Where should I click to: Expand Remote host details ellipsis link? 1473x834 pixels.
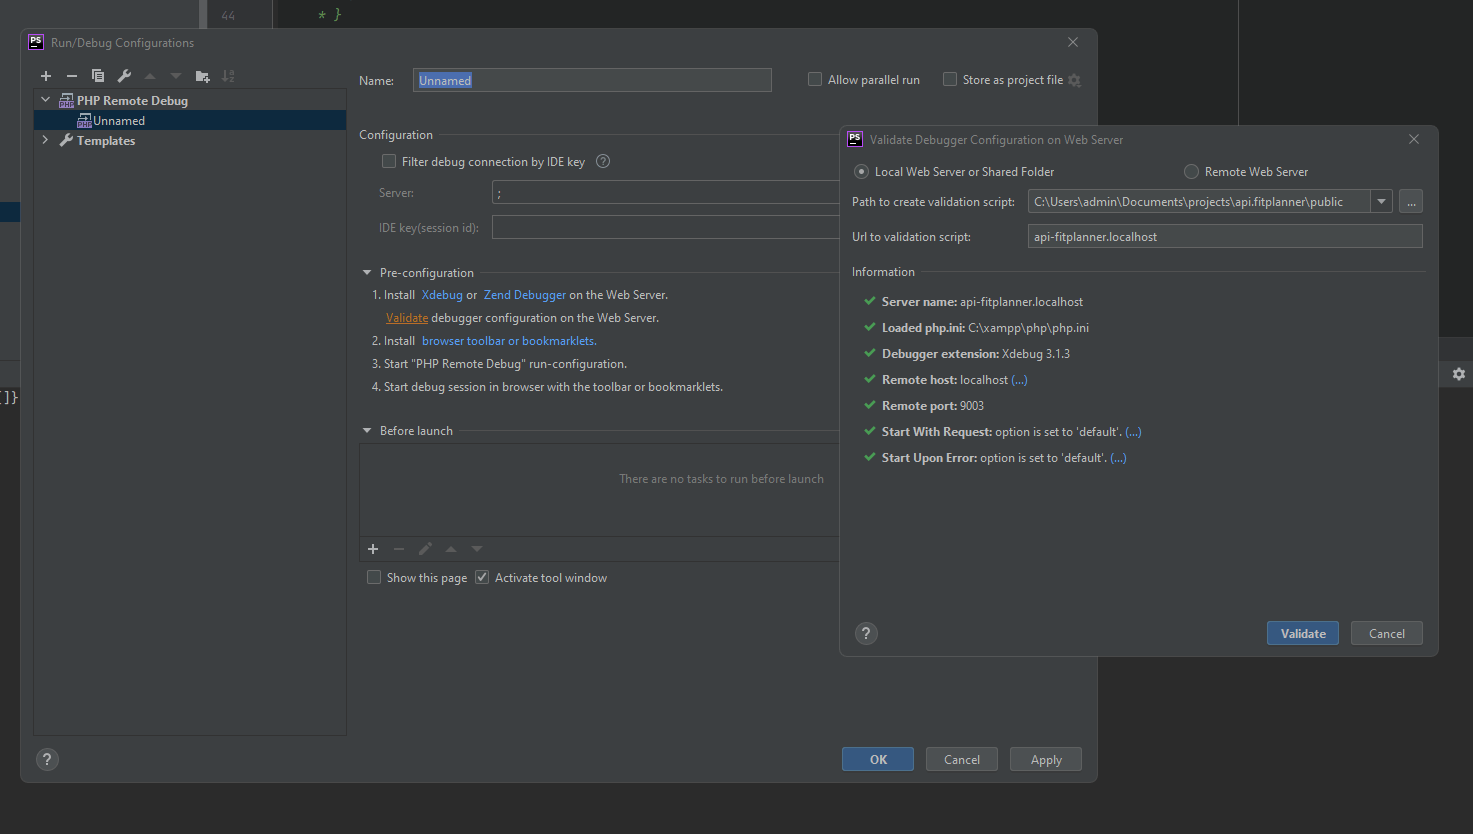coord(1019,380)
